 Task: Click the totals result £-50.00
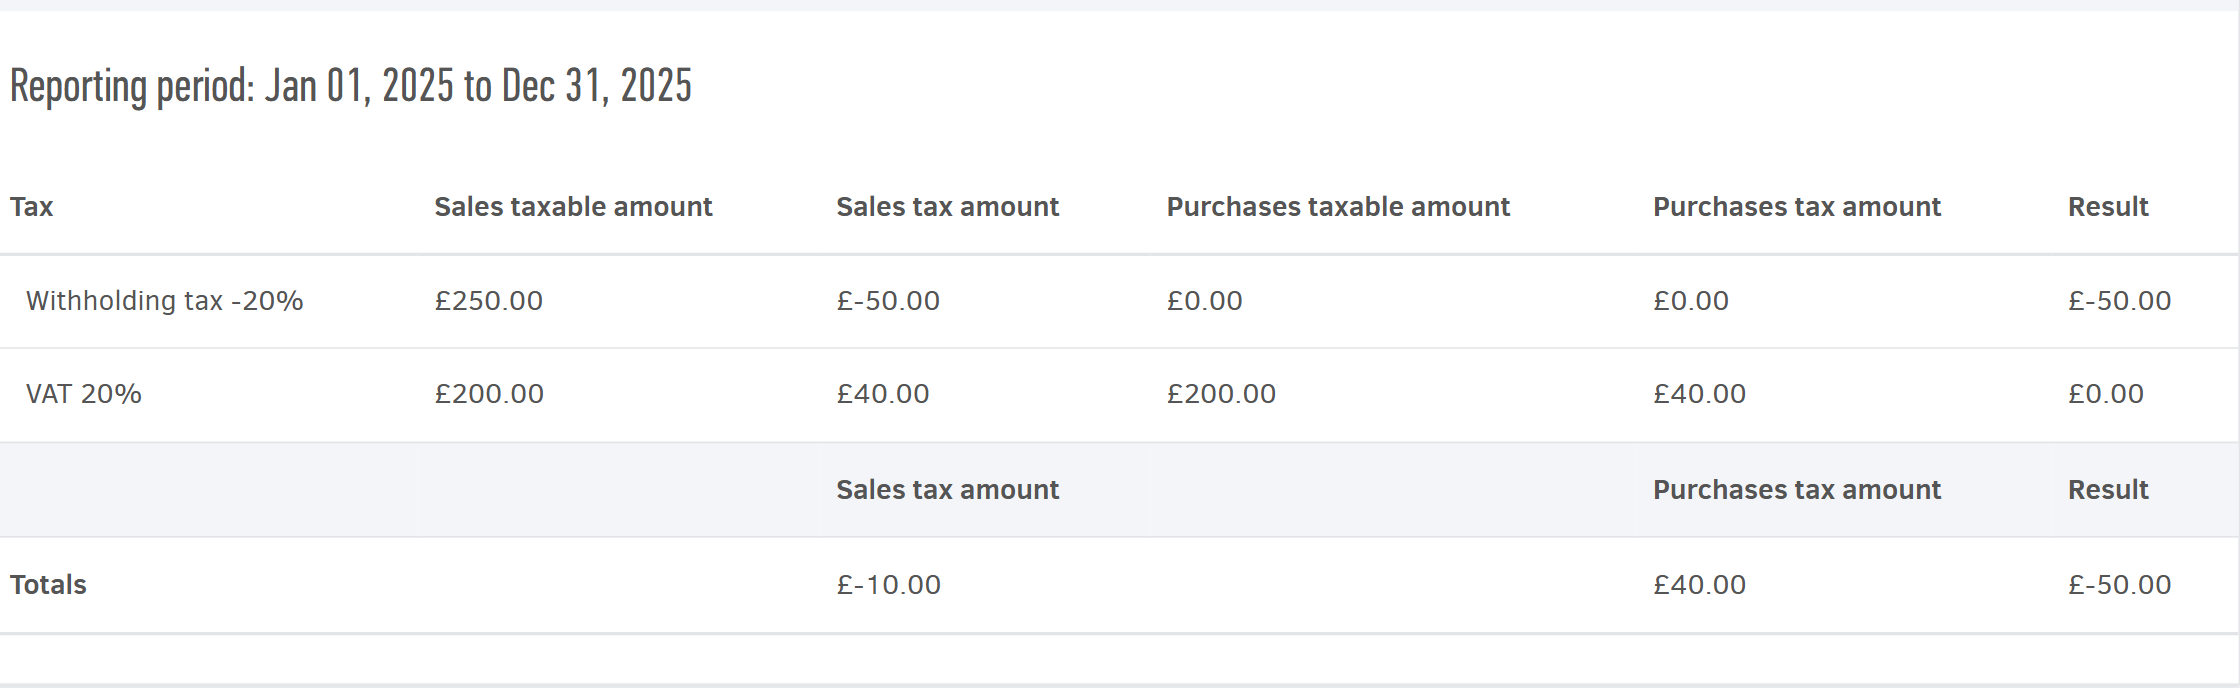2119,585
